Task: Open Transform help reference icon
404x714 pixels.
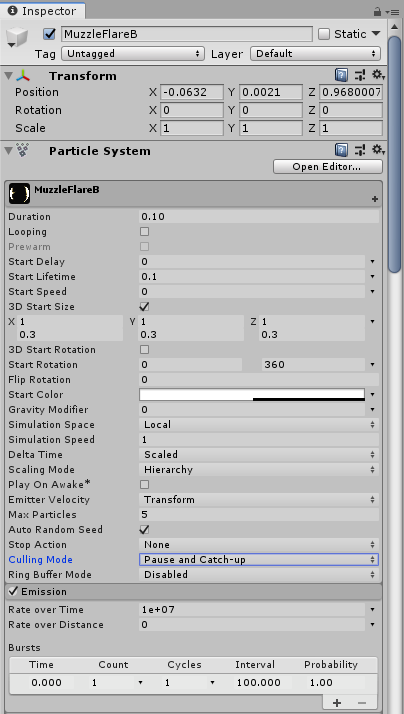Action: click(x=342, y=75)
